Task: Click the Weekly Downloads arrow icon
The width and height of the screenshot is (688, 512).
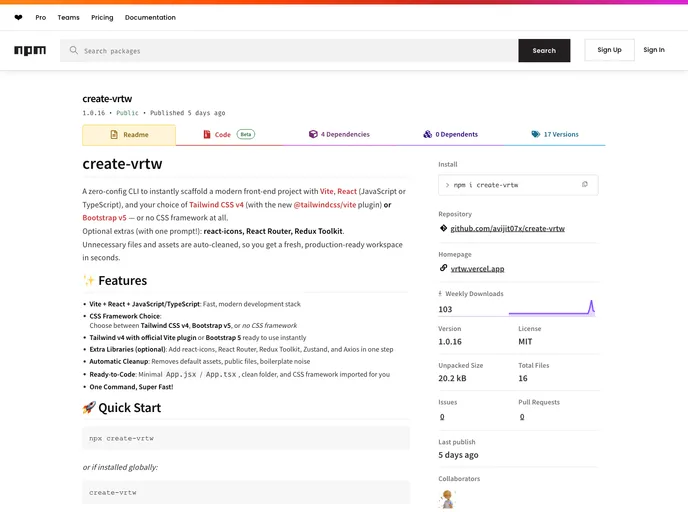Action: coord(440,294)
